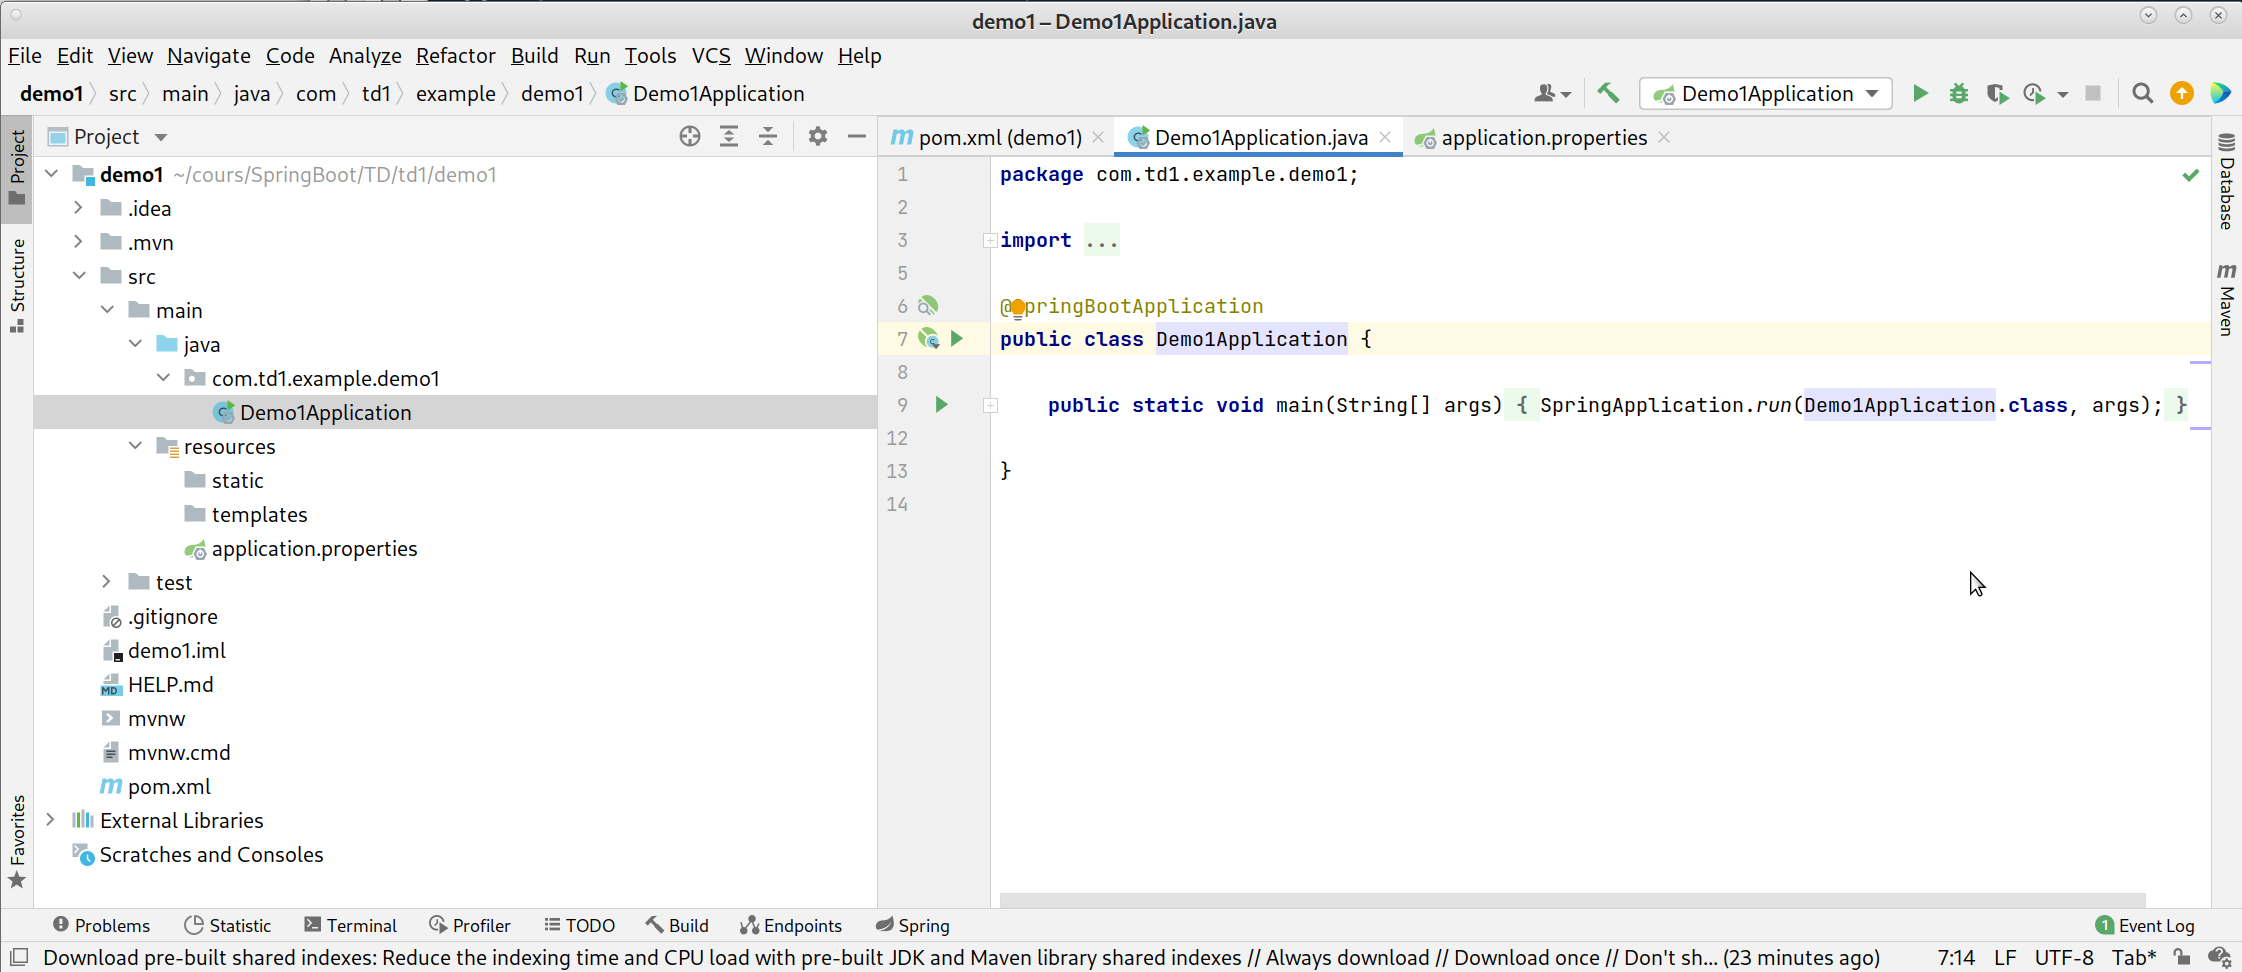The height and width of the screenshot is (972, 2242).
Task: Run with Coverage shield icon
Action: click(1996, 94)
